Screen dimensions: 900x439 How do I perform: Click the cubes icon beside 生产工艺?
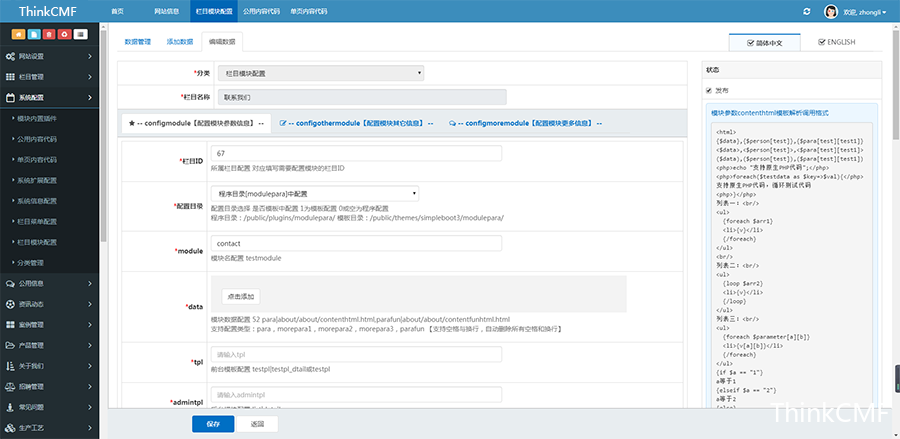point(10,428)
